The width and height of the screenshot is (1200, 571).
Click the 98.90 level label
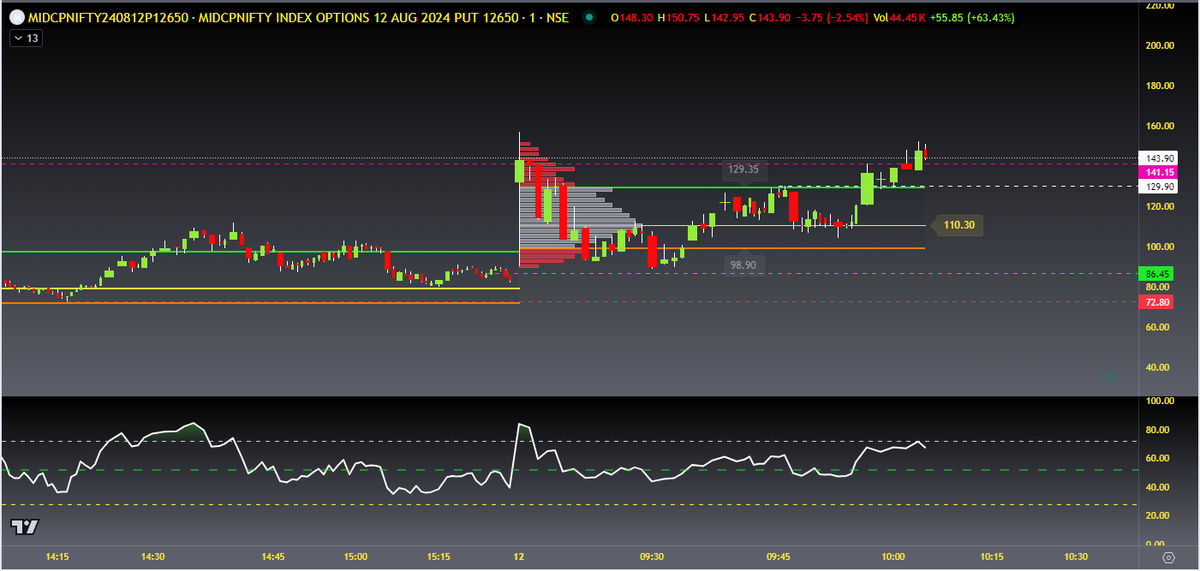[x=744, y=263]
